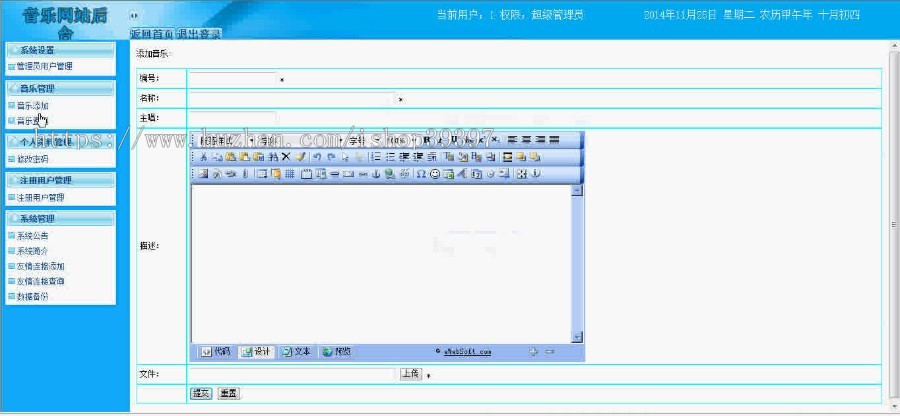Click the minus icon to shrink editor
Screen dimensions: 900x416
tap(549, 351)
